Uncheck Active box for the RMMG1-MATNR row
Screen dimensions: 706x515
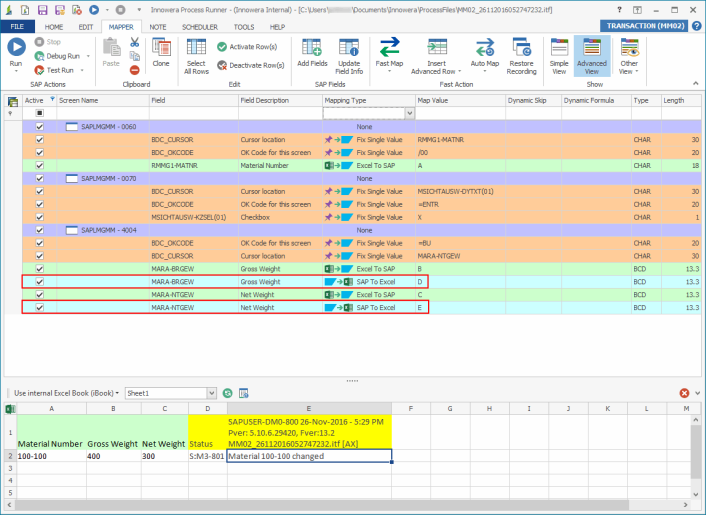(x=39, y=165)
